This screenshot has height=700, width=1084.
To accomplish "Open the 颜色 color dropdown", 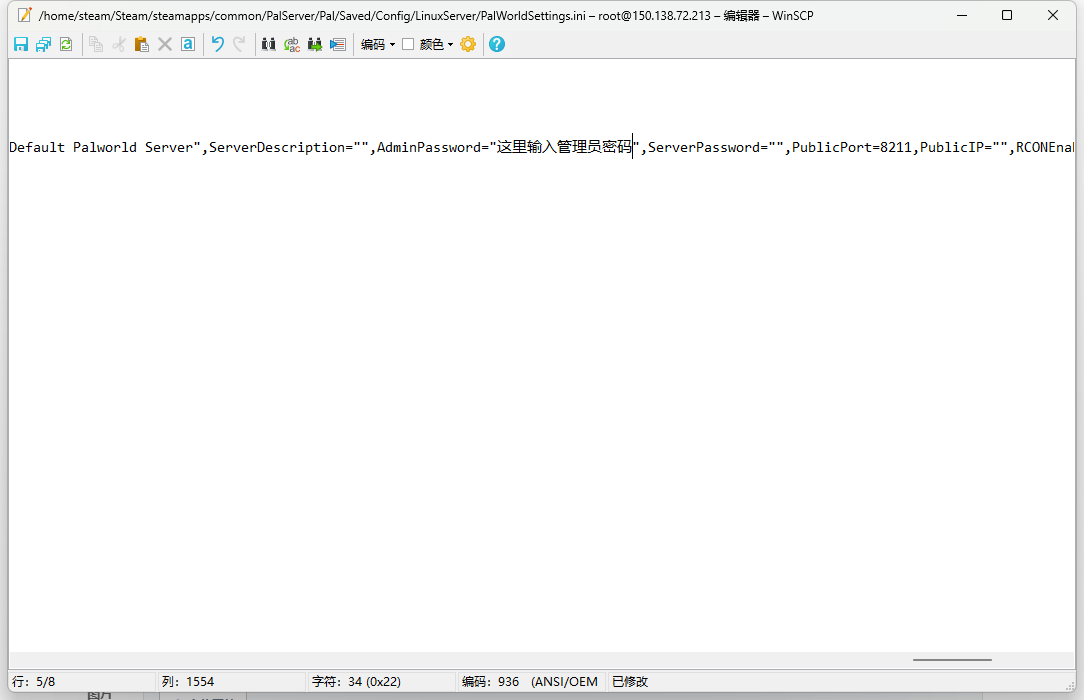I will click(436, 44).
